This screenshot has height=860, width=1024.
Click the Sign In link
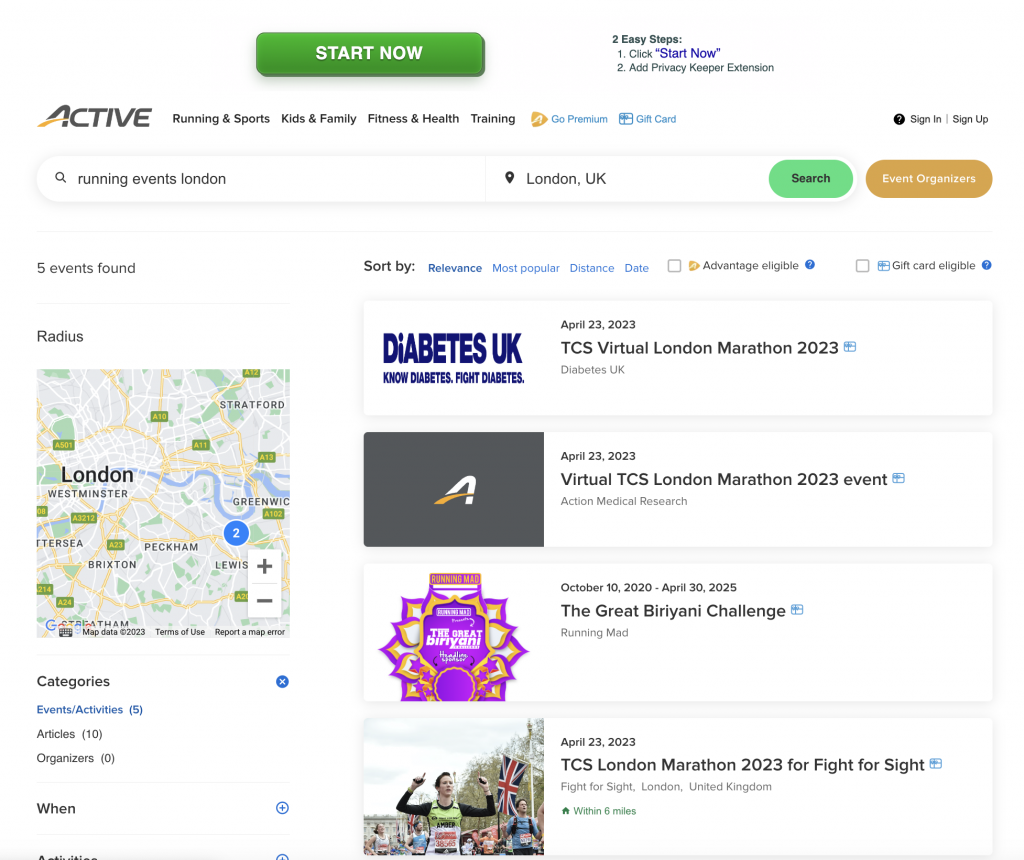(x=925, y=119)
